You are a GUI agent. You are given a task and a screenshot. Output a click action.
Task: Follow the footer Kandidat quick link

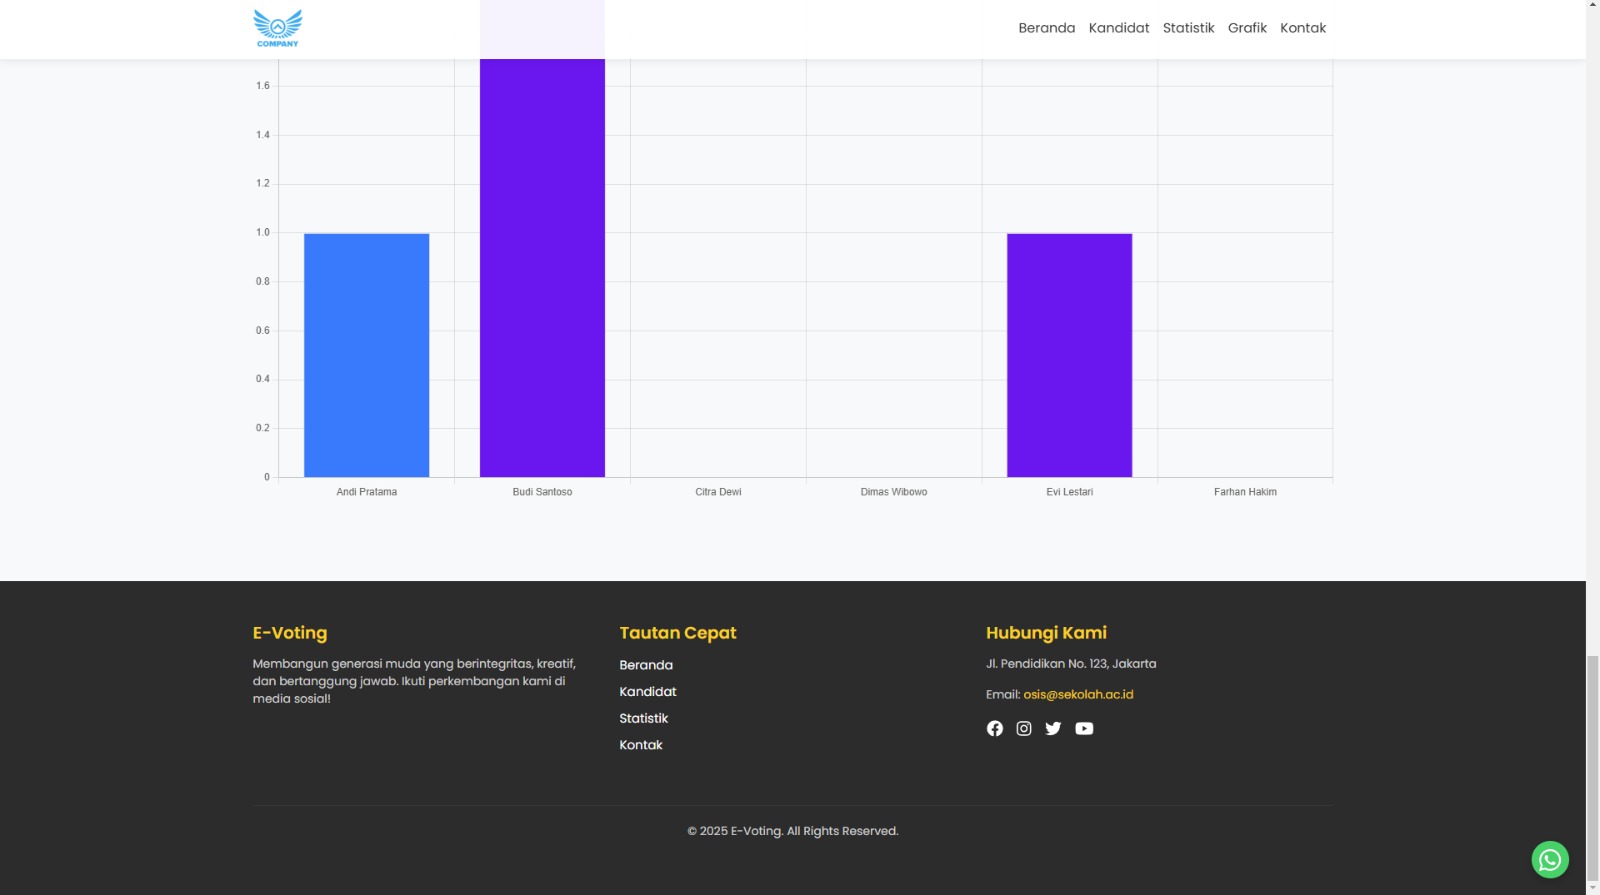(x=648, y=692)
